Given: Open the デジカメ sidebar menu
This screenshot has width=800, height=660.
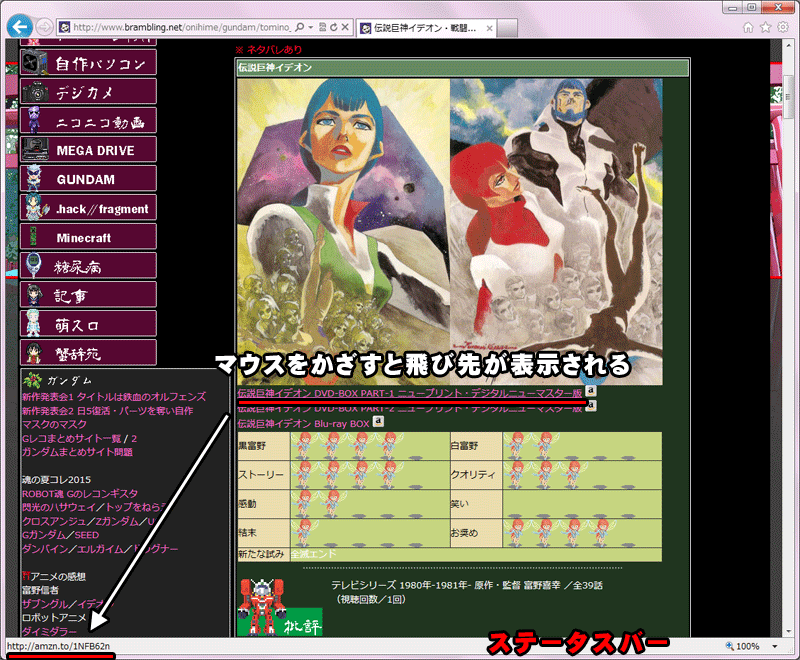Looking at the screenshot, I should tap(88, 91).
